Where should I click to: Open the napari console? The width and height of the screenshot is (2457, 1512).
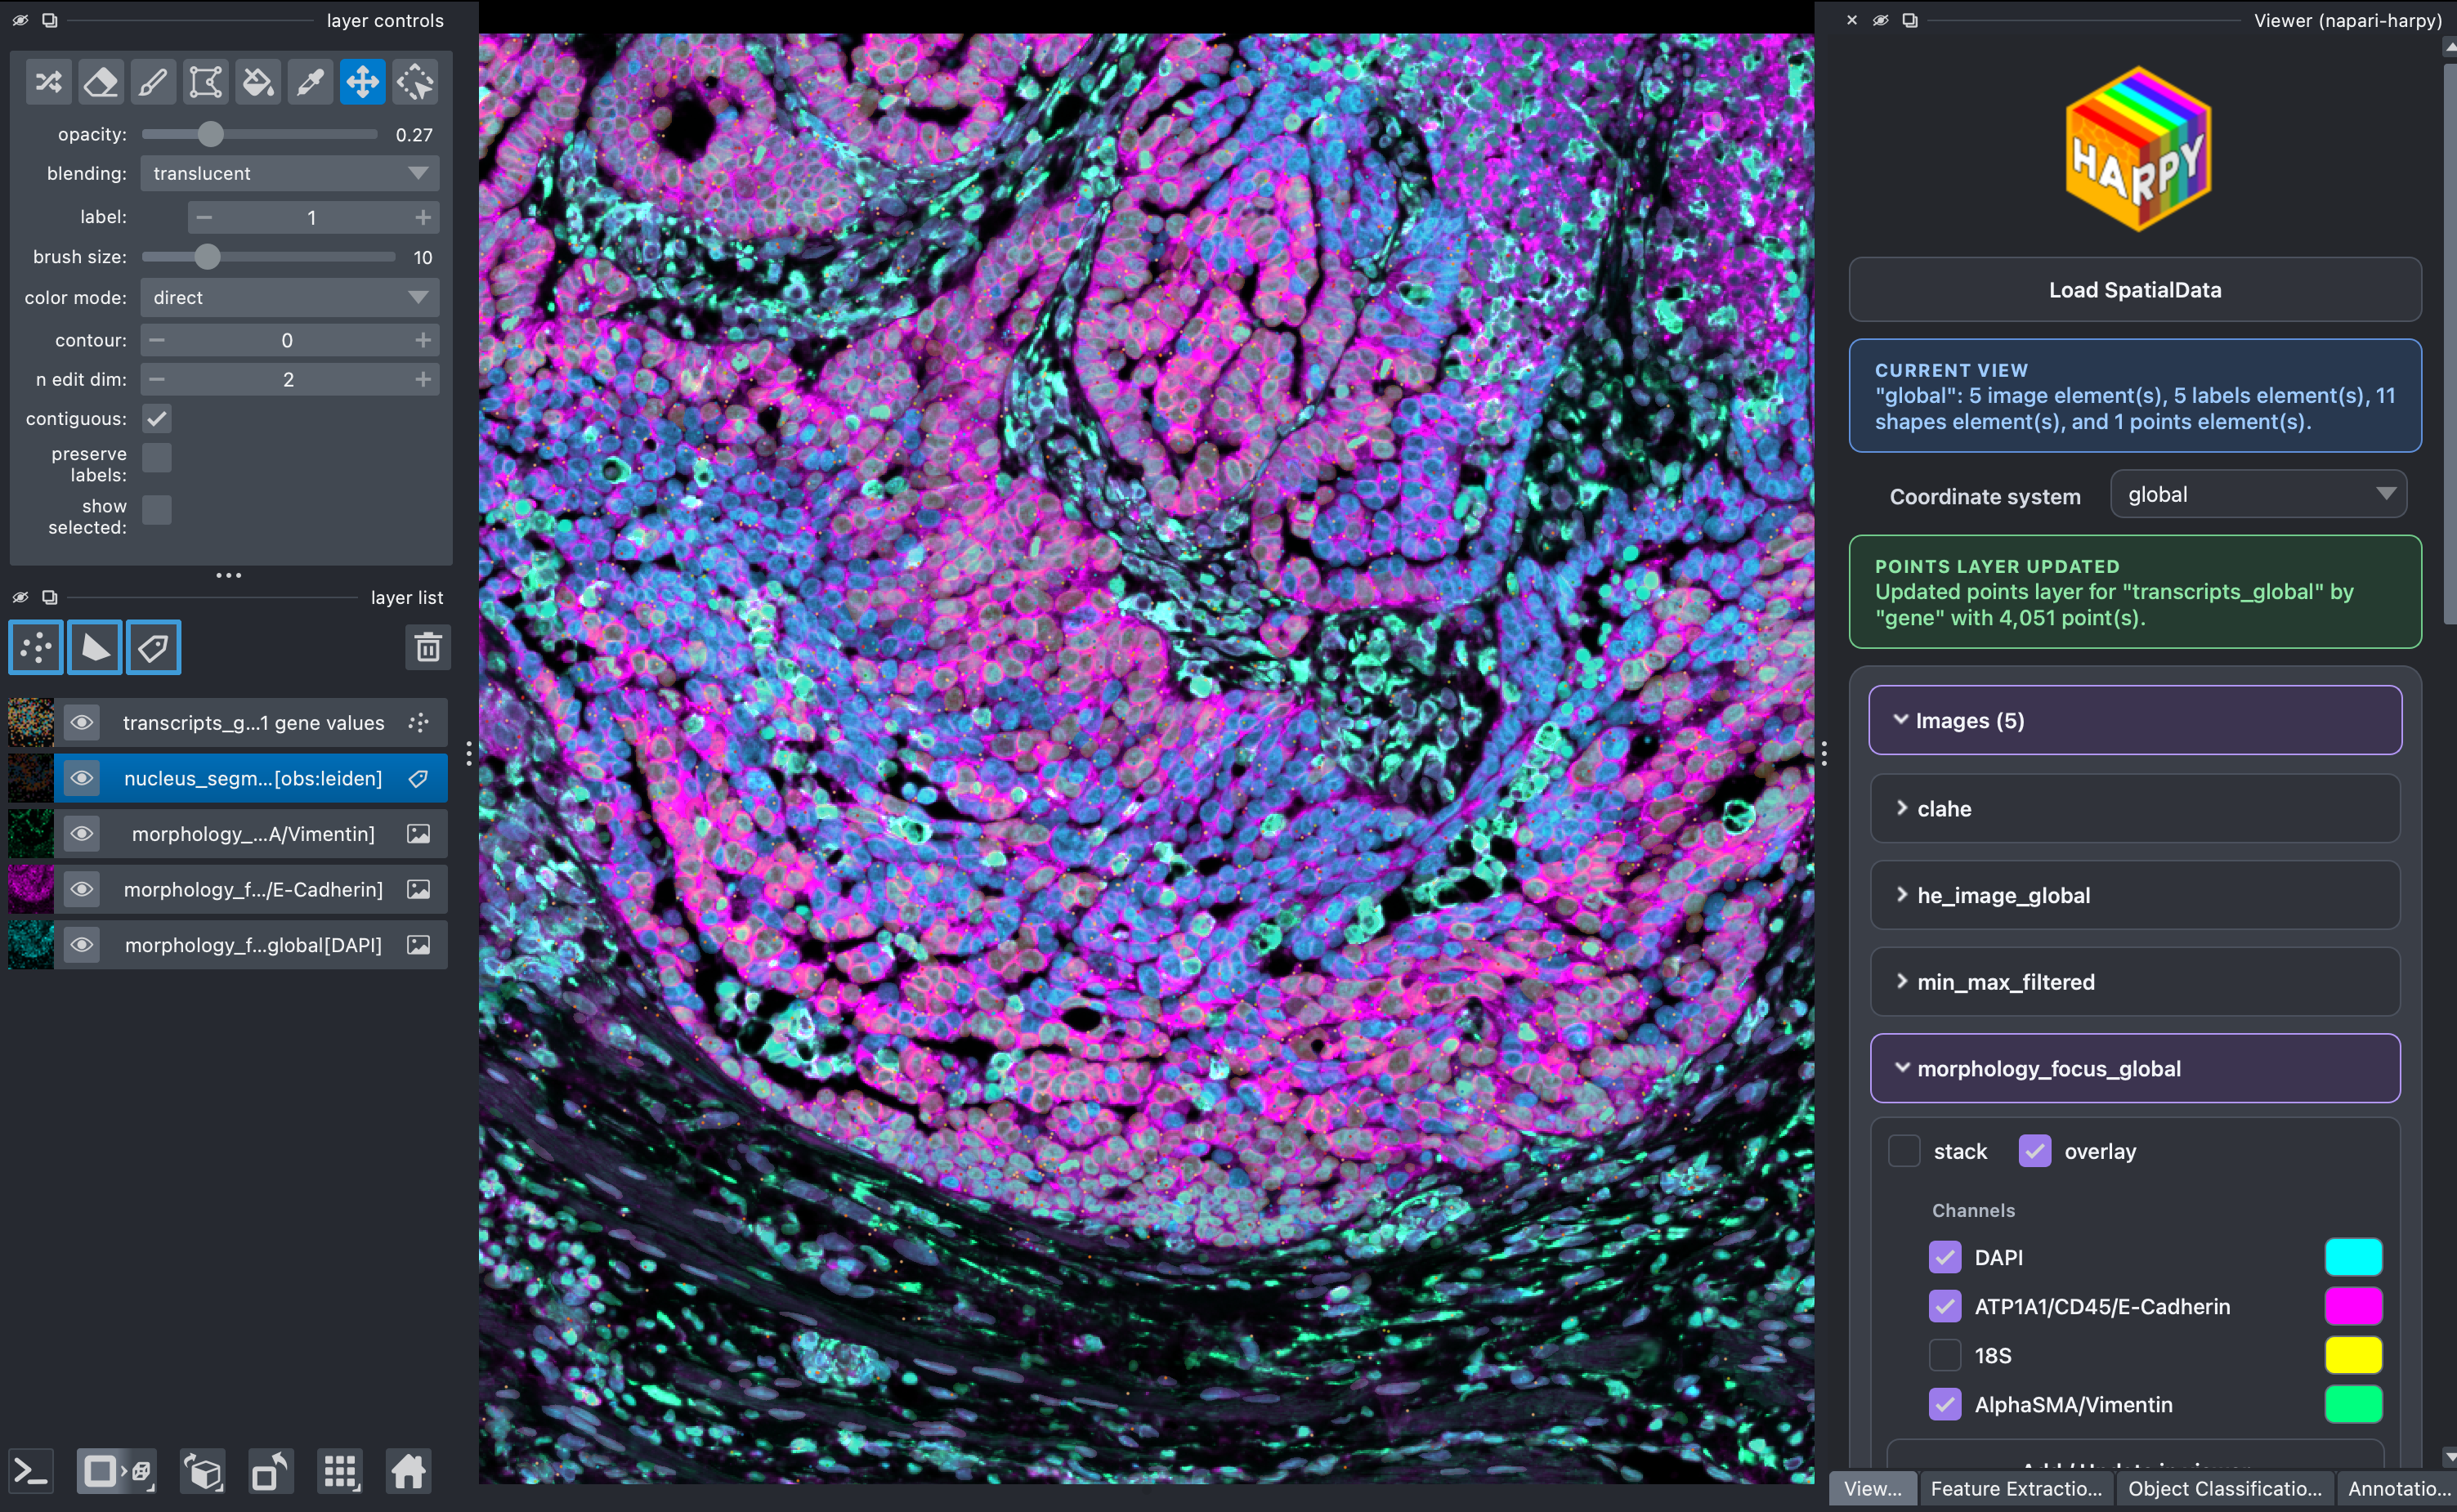pyautogui.click(x=31, y=1472)
